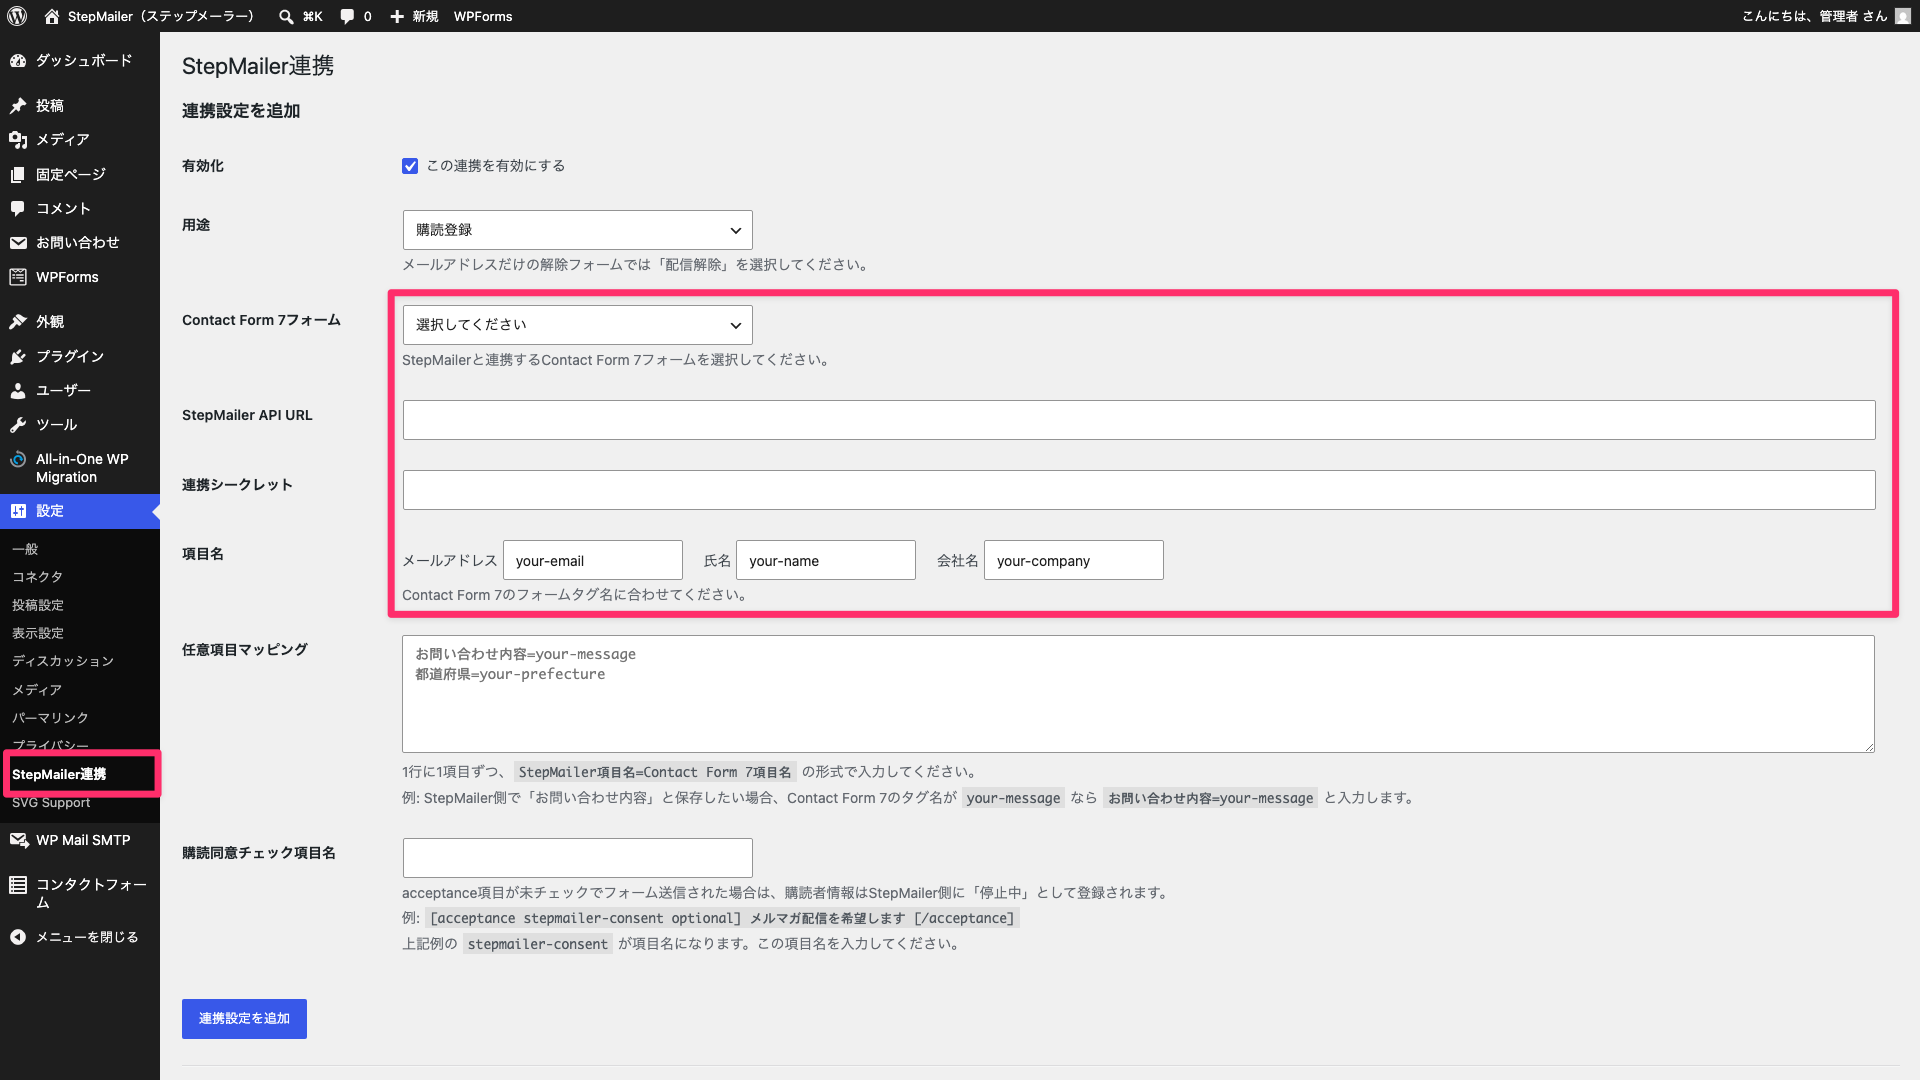Click the home icon beside StepMailer site name
The image size is (1920, 1080).
52,16
